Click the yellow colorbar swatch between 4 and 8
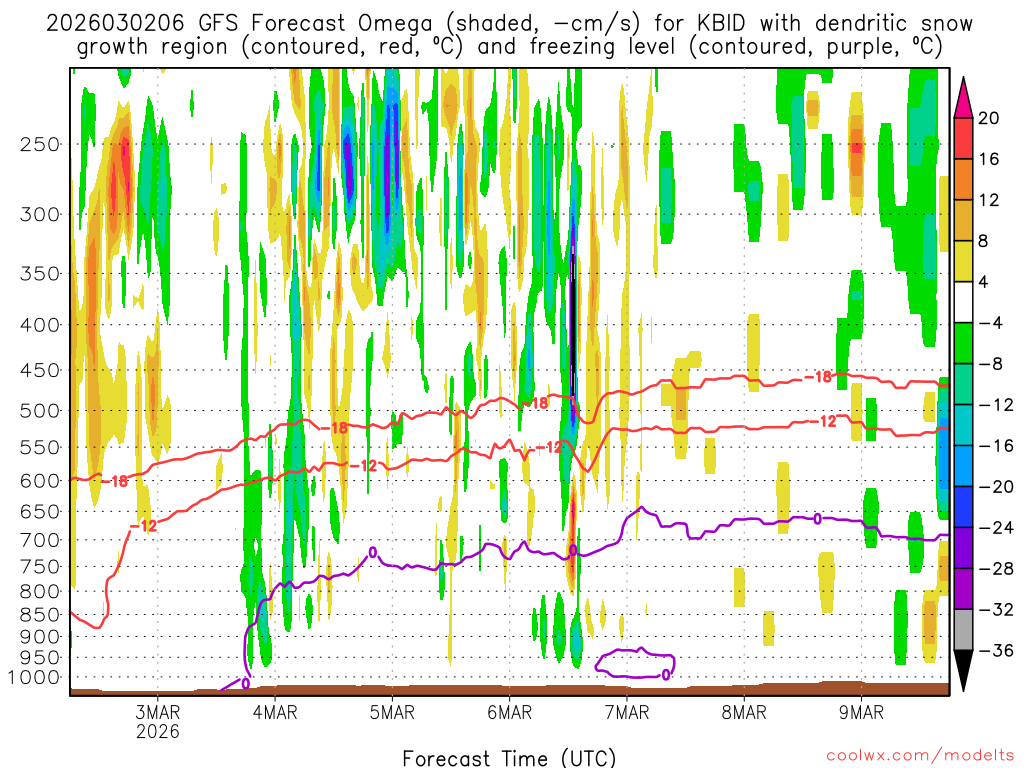 [x=963, y=261]
